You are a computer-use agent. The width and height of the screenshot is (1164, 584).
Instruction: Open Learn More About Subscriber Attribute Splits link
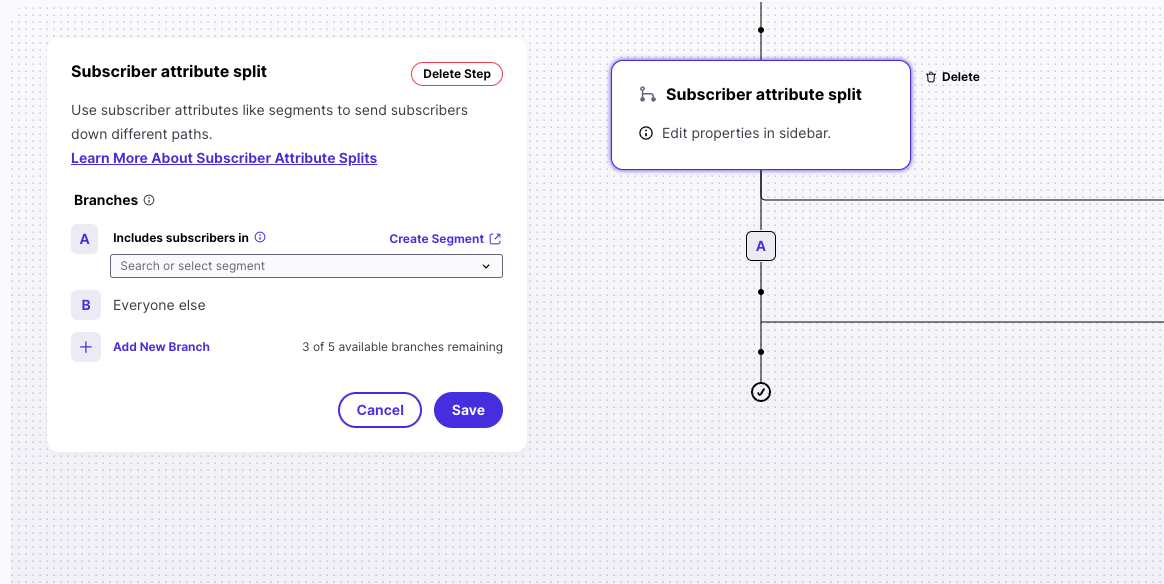(x=224, y=158)
